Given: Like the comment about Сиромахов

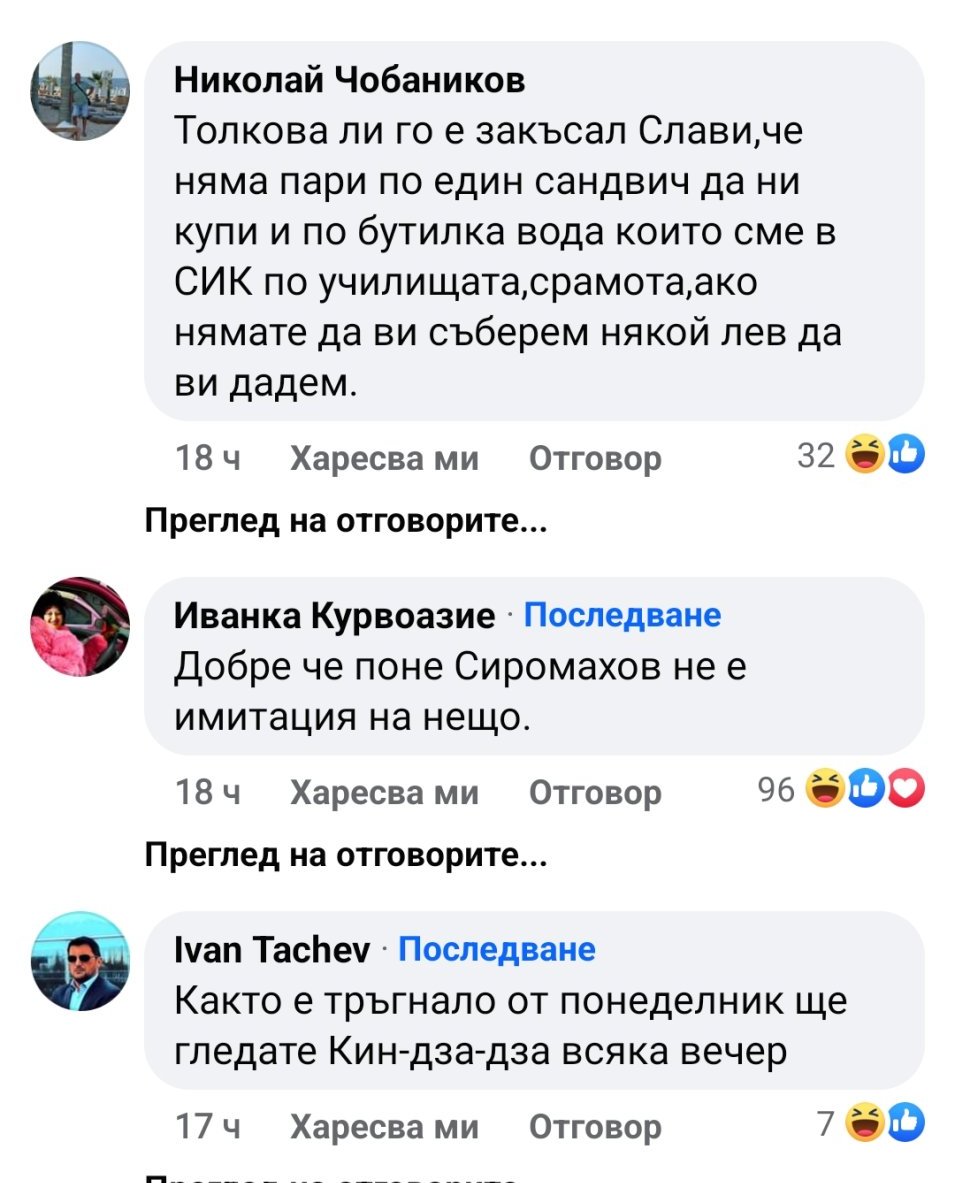Looking at the screenshot, I should [384, 793].
